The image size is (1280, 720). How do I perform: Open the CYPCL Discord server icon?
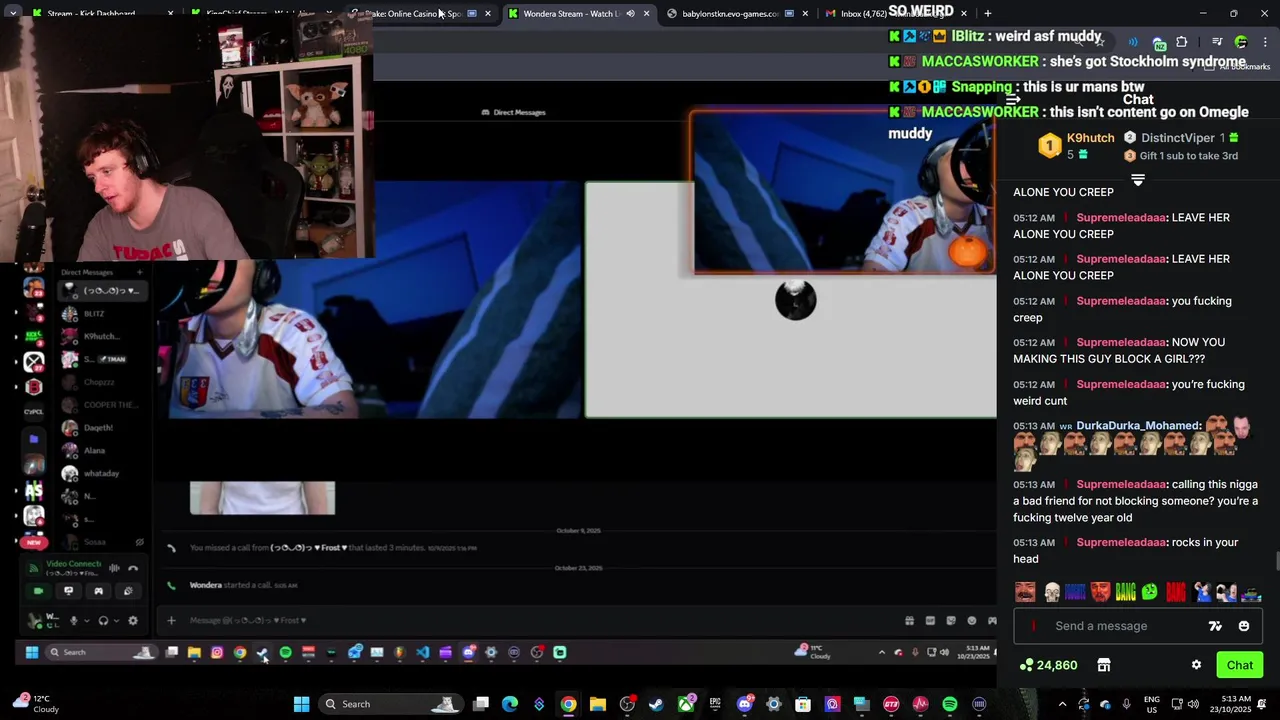(x=34, y=411)
